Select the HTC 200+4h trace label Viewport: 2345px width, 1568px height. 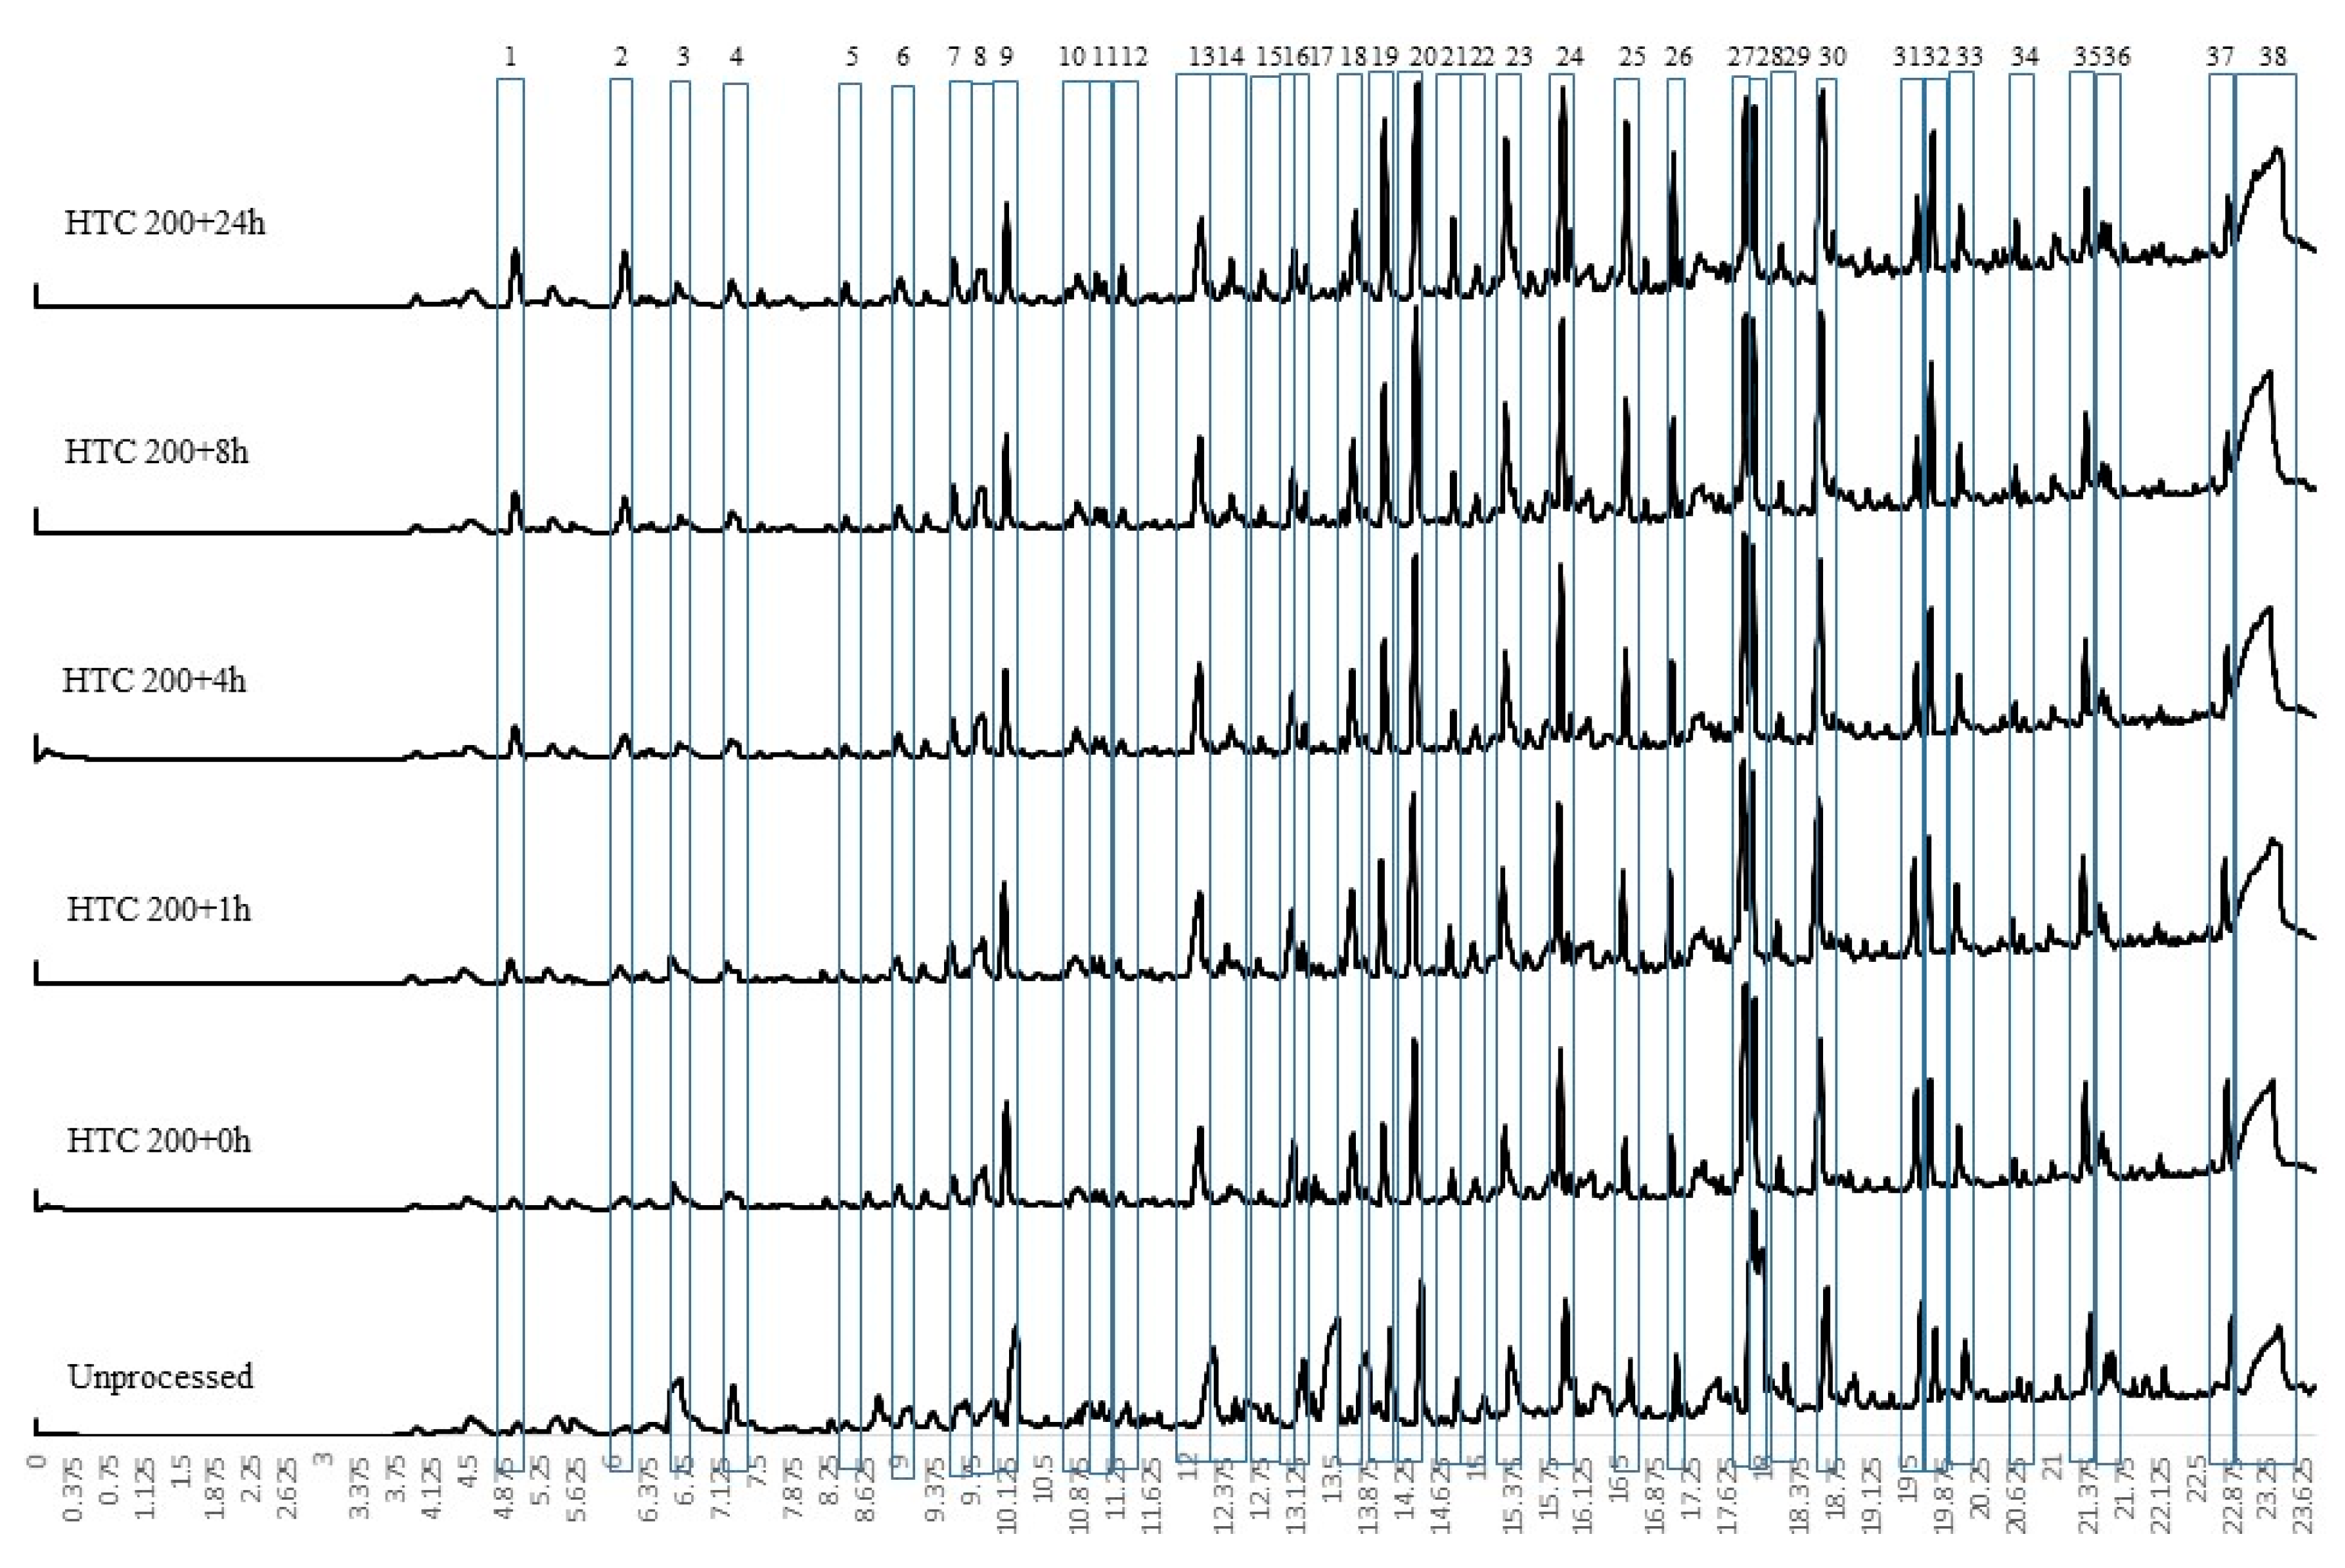[154, 680]
